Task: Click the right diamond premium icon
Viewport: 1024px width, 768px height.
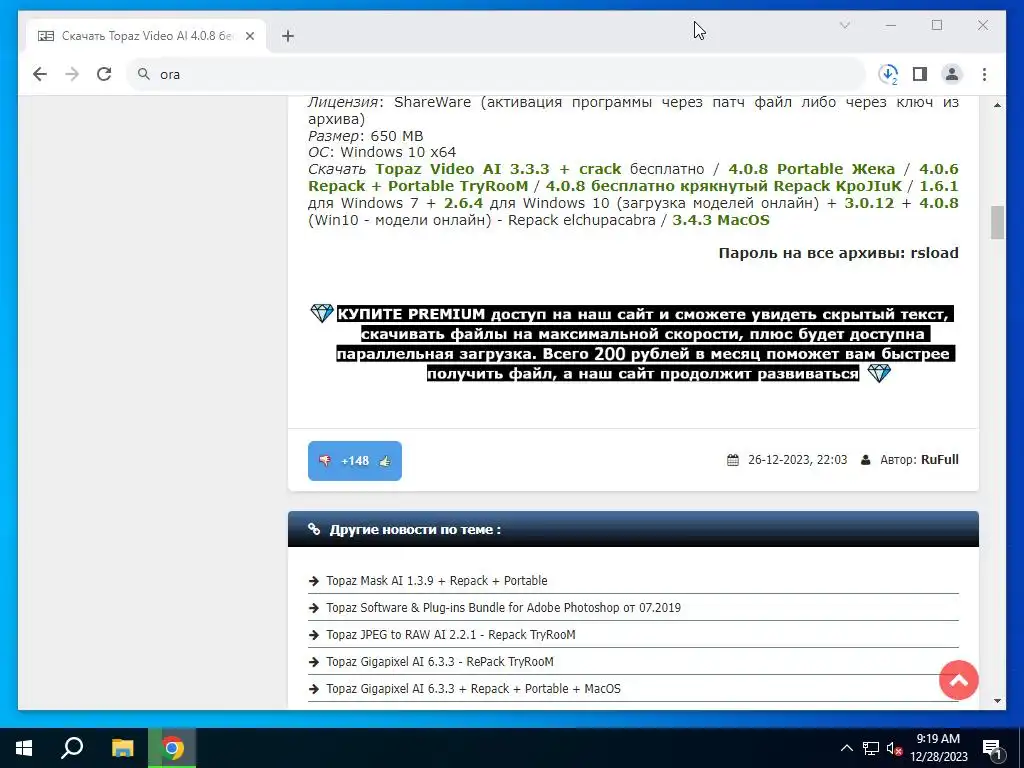Action: click(x=878, y=373)
